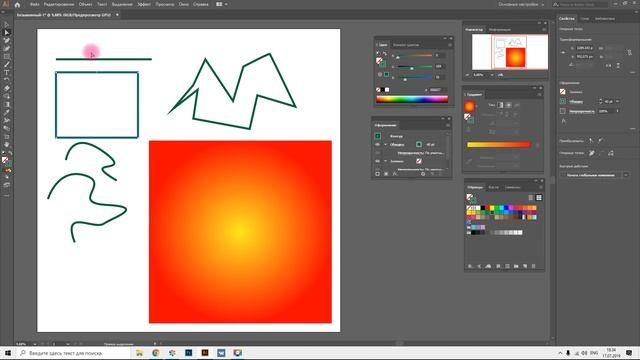This screenshot has height=360, width=640.
Task: Create a new color group folder icon
Action: coord(516,266)
